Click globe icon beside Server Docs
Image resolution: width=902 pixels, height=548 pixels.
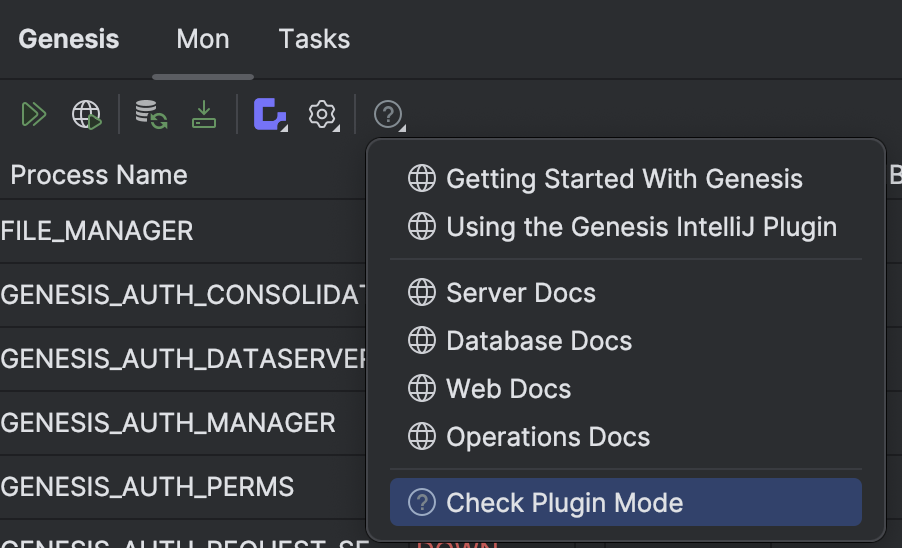(x=422, y=292)
